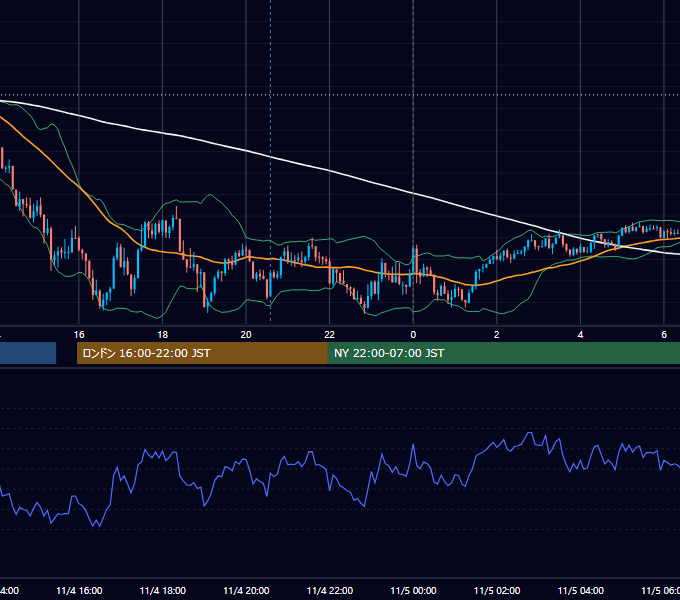Select the "11/4 22:00" date label
Viewport: 680px width, 600px height.
(330, 590)
